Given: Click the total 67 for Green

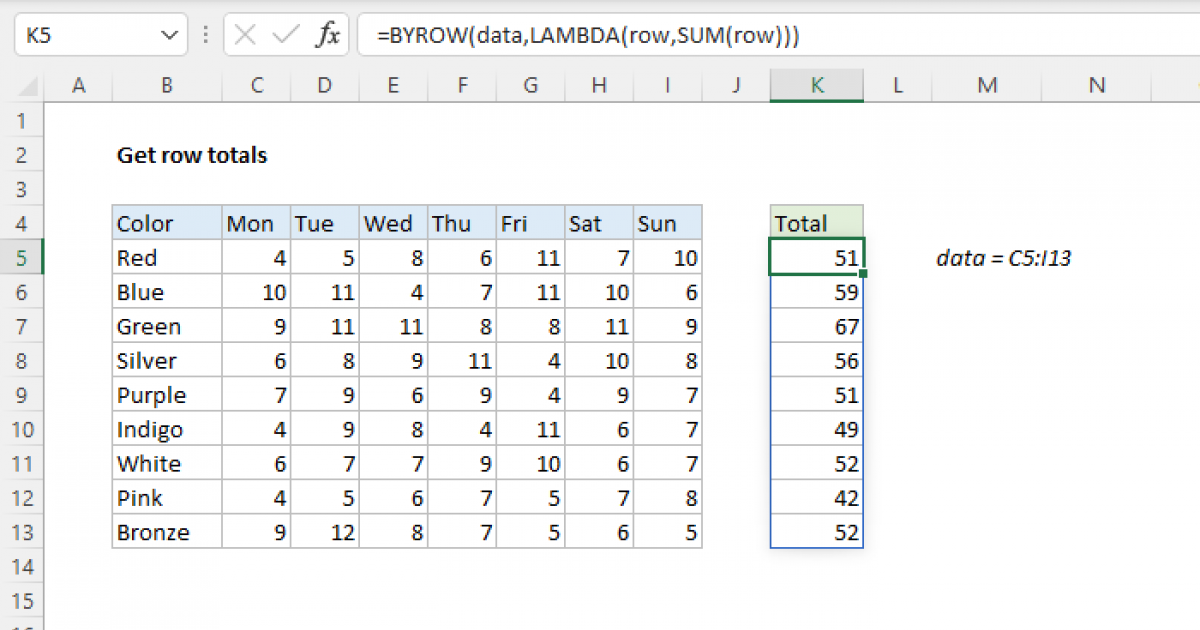Looking at the screenshot, I should click(x=817, y=327).
